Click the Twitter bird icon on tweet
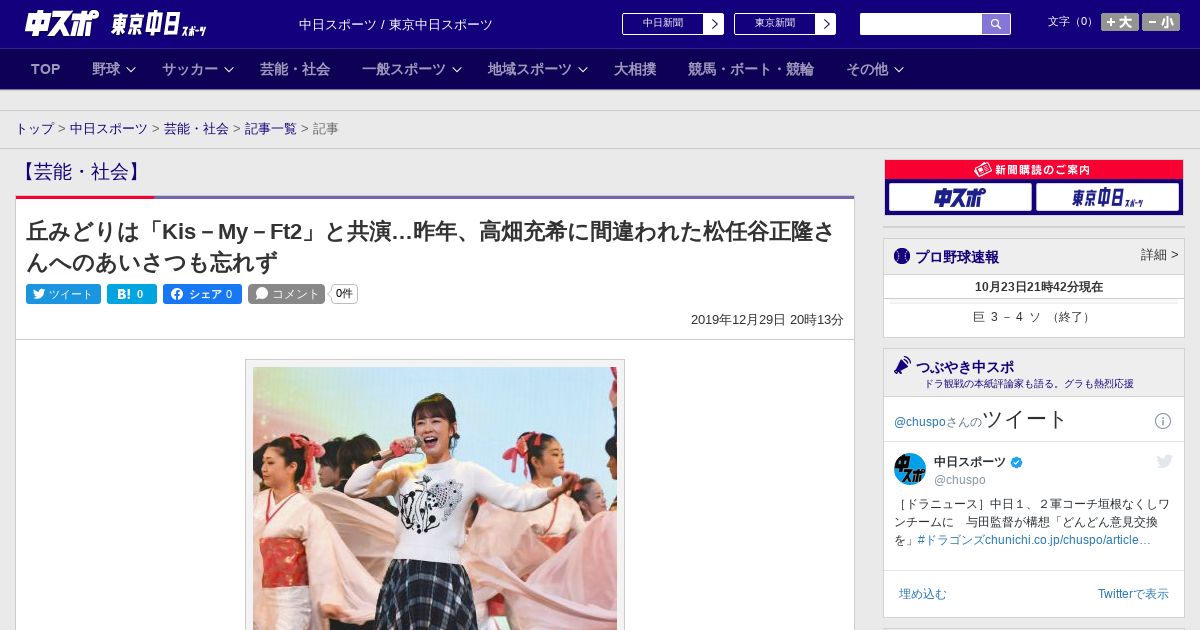Screen dimensions: 1200x630 [1164, 461]
